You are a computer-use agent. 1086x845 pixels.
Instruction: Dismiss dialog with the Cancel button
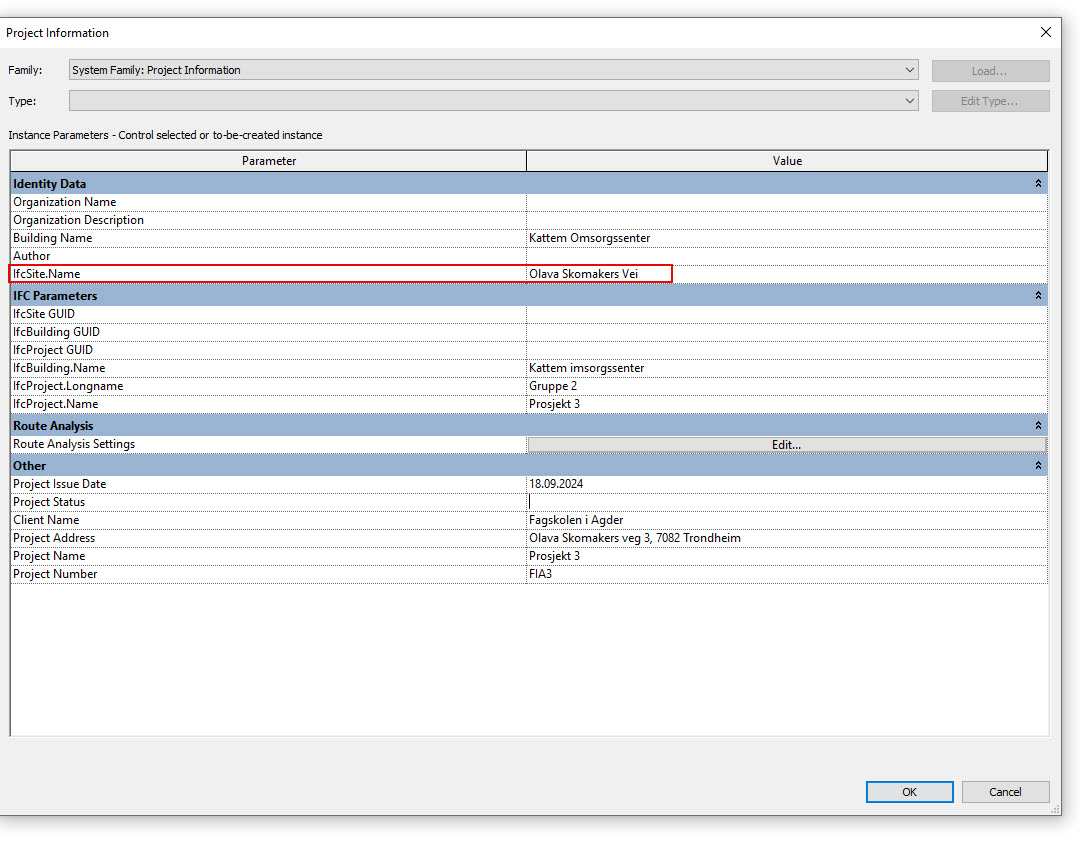click(1005, 792)
